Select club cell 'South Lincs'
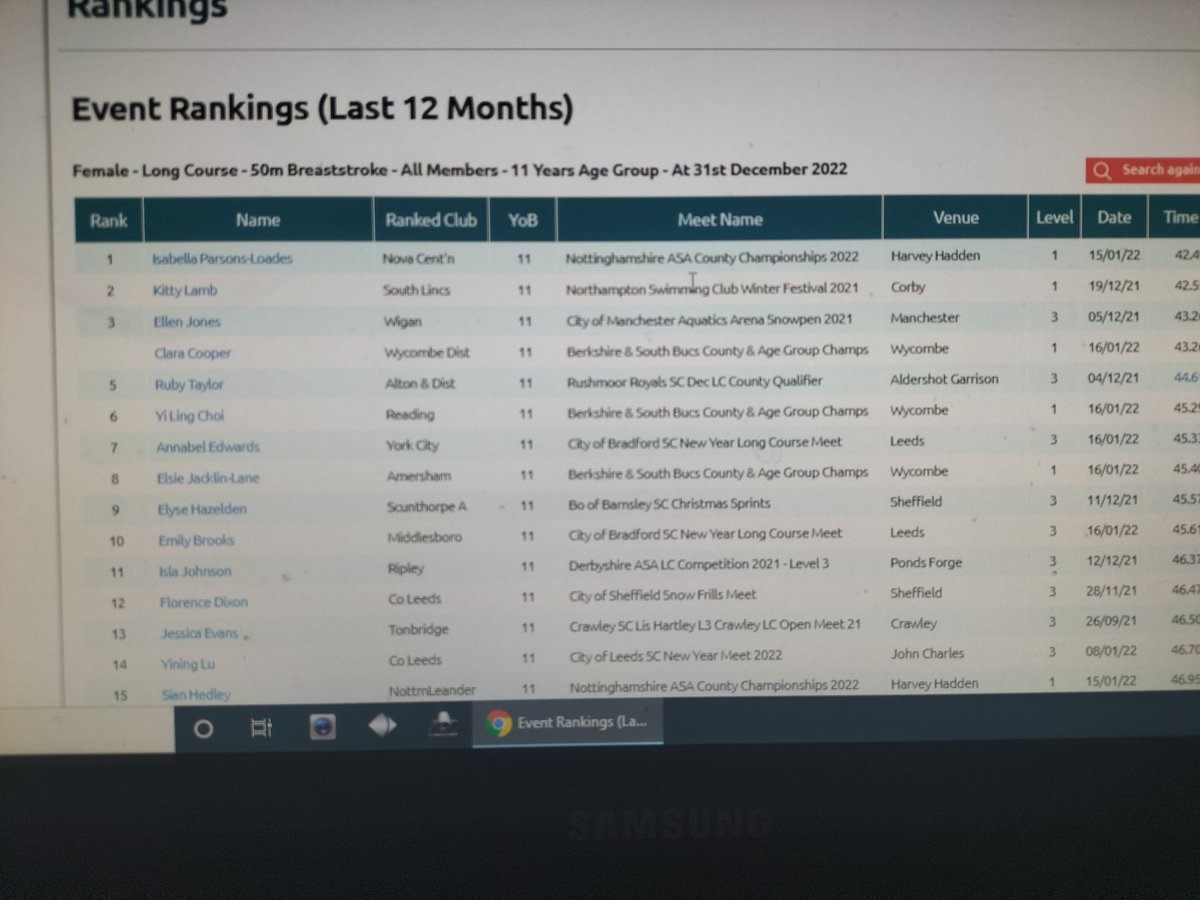 point(417,290)
